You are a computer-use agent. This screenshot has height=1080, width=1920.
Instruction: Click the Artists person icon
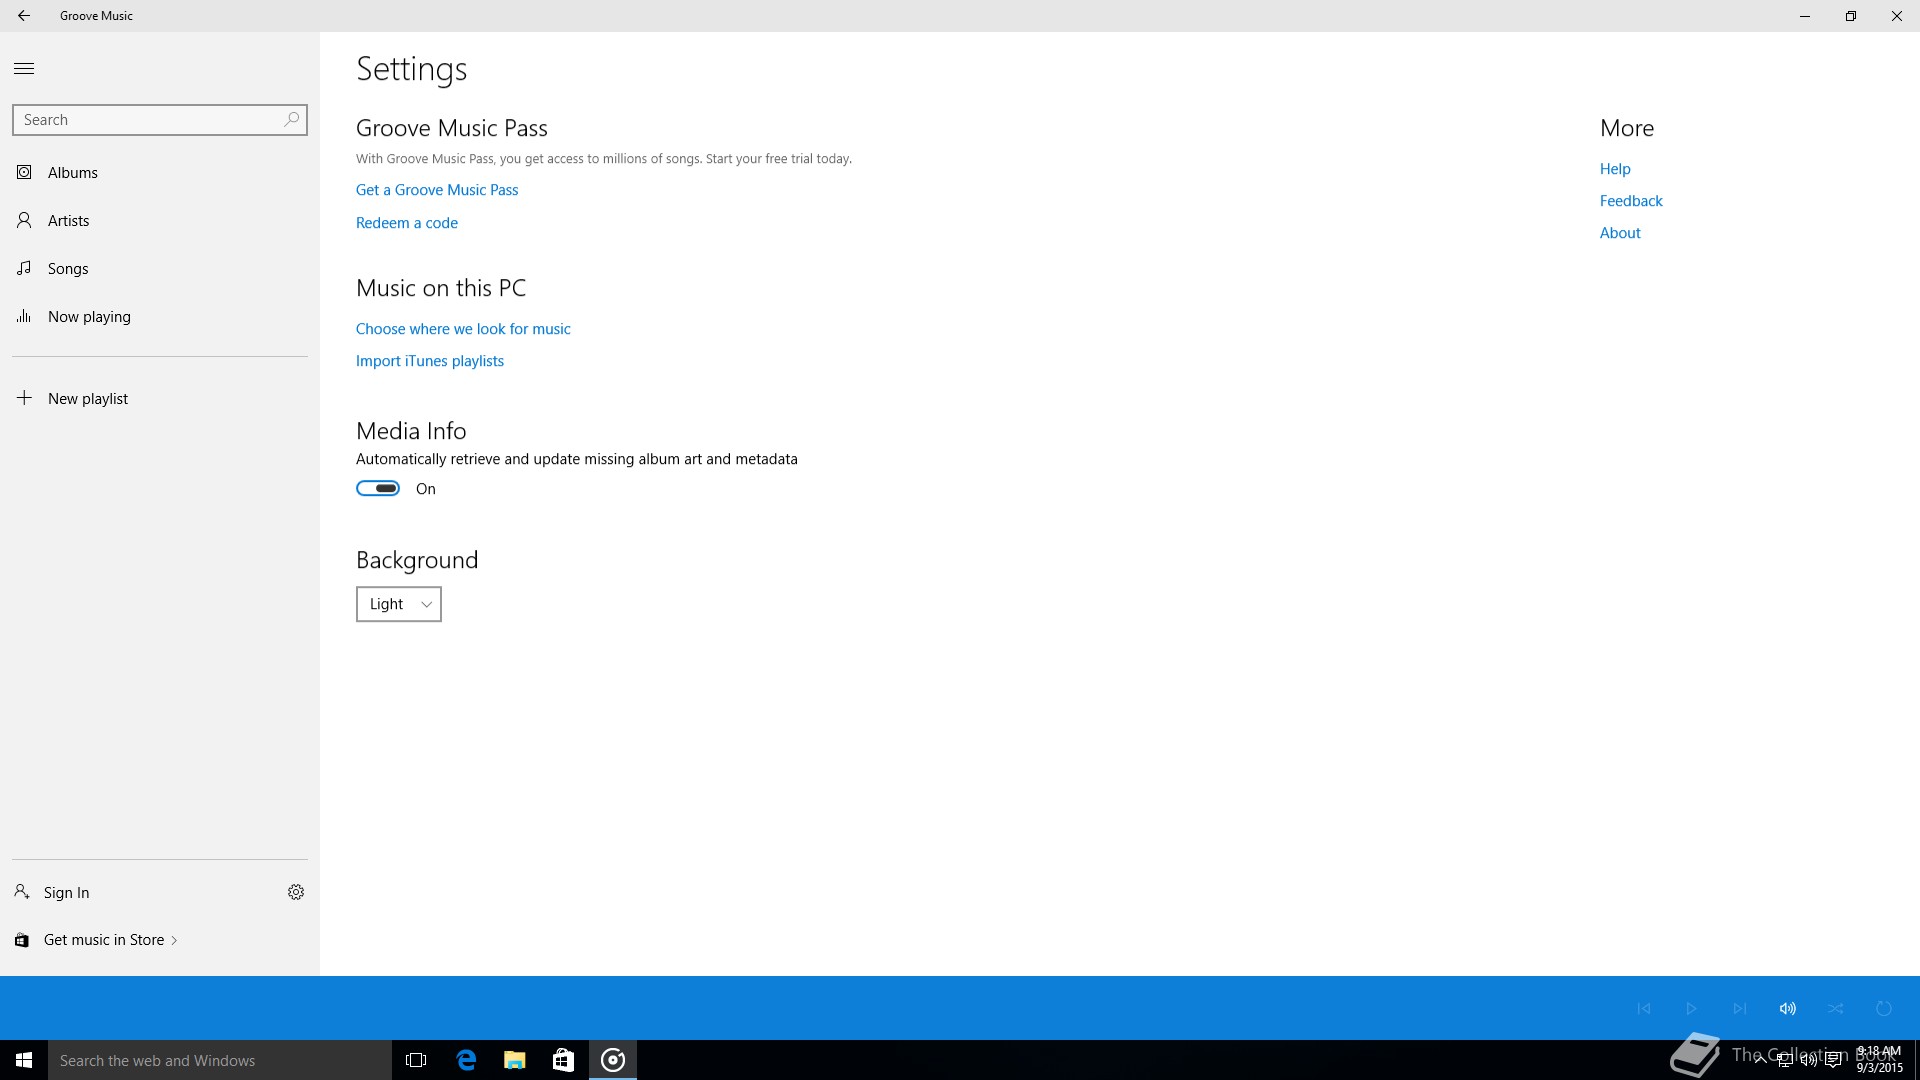click(x=24, y=220)
